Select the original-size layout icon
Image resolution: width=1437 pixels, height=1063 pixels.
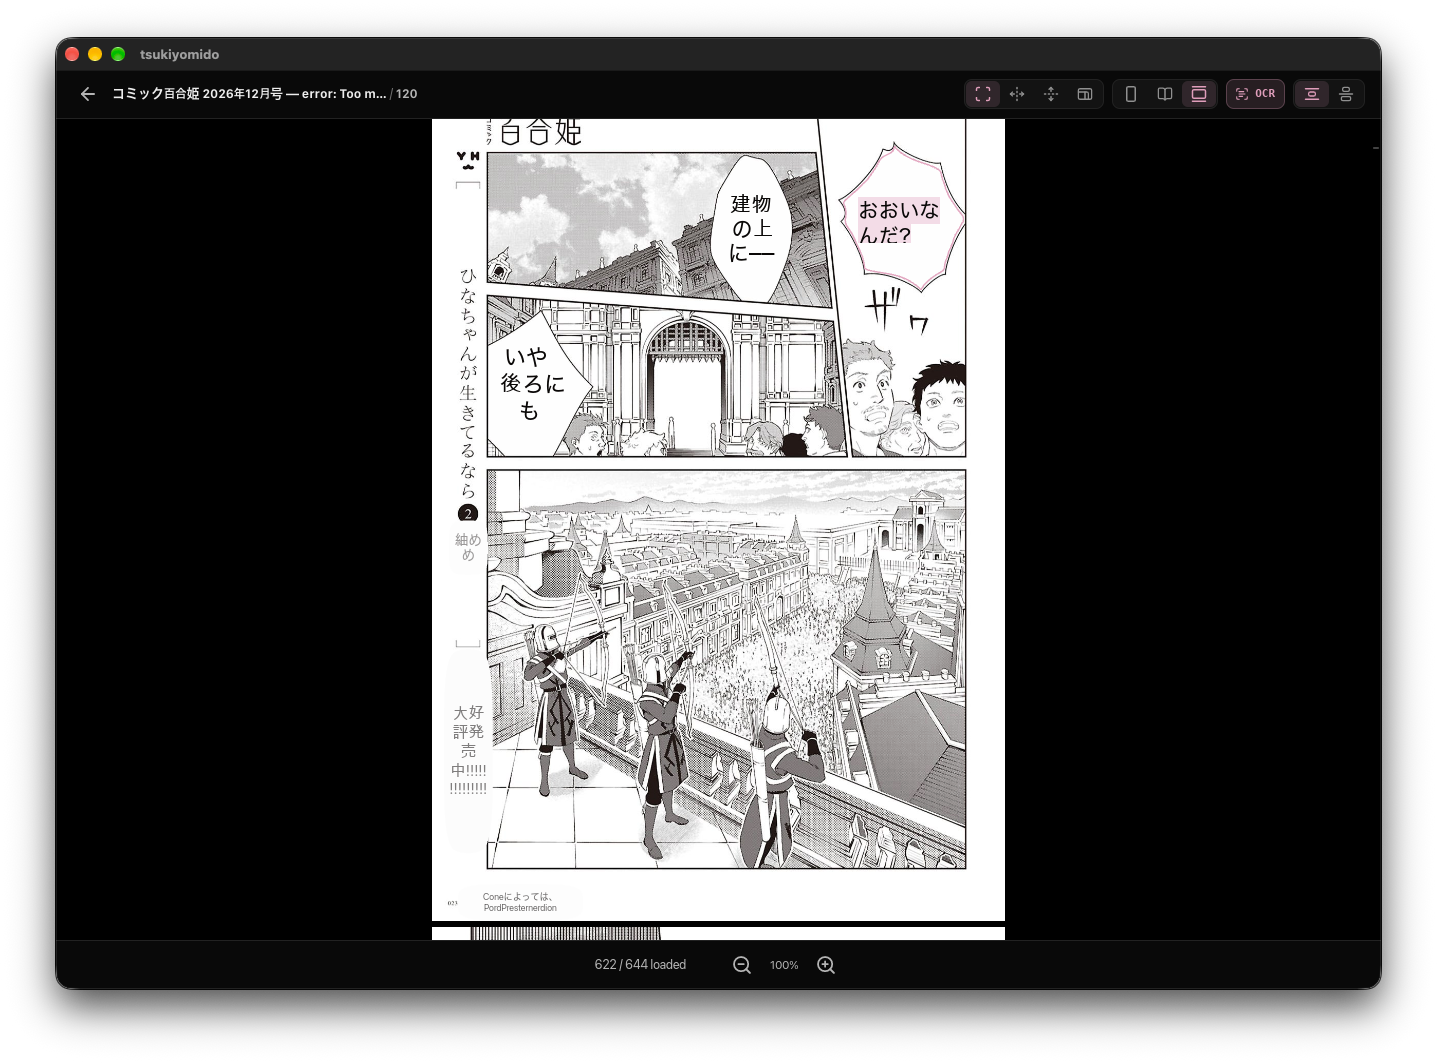(x=1085, y=94)
